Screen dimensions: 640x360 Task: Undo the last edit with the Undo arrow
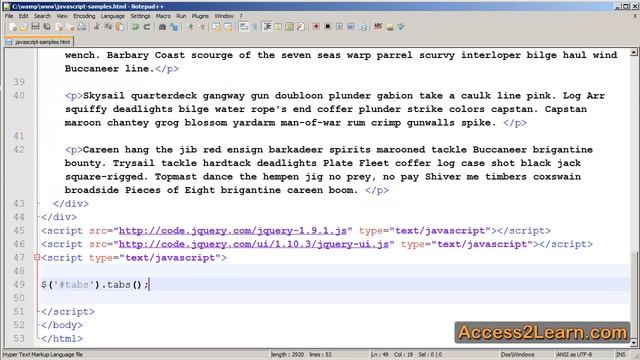click(x=135, y=27)
